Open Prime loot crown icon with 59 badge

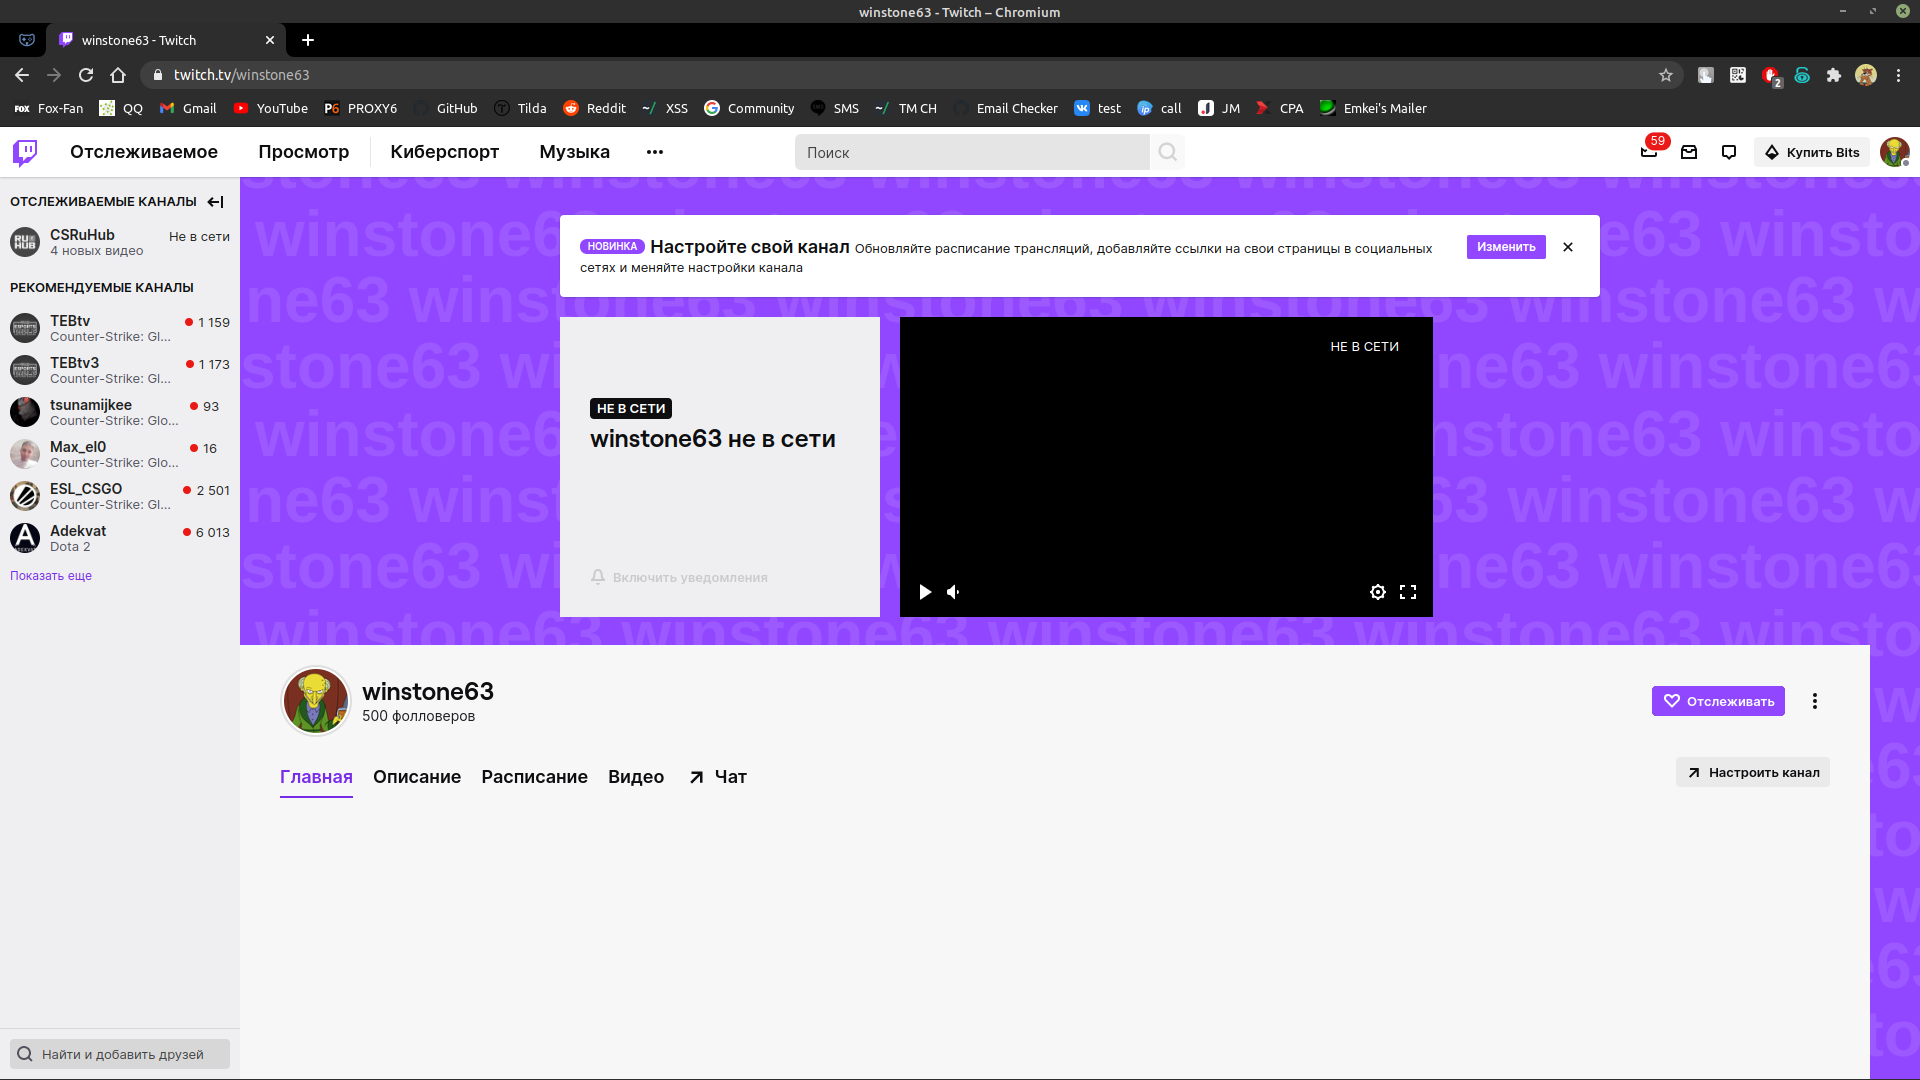[x=1650, y=152]
